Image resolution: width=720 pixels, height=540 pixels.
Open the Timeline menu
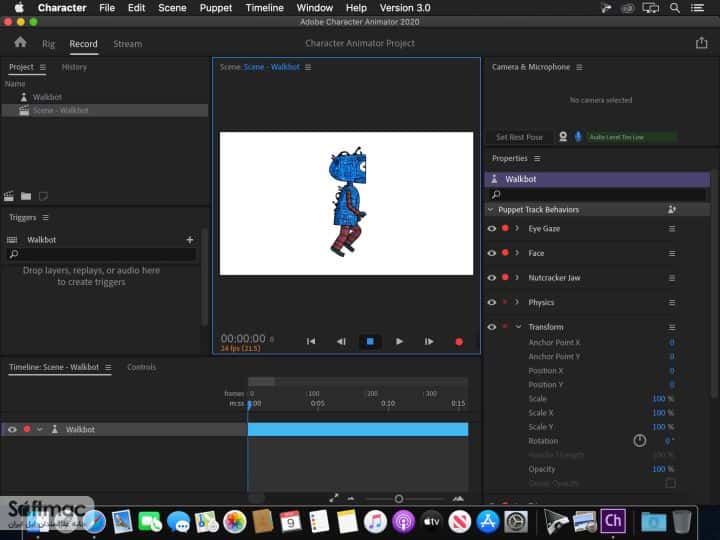coord(264,8)
